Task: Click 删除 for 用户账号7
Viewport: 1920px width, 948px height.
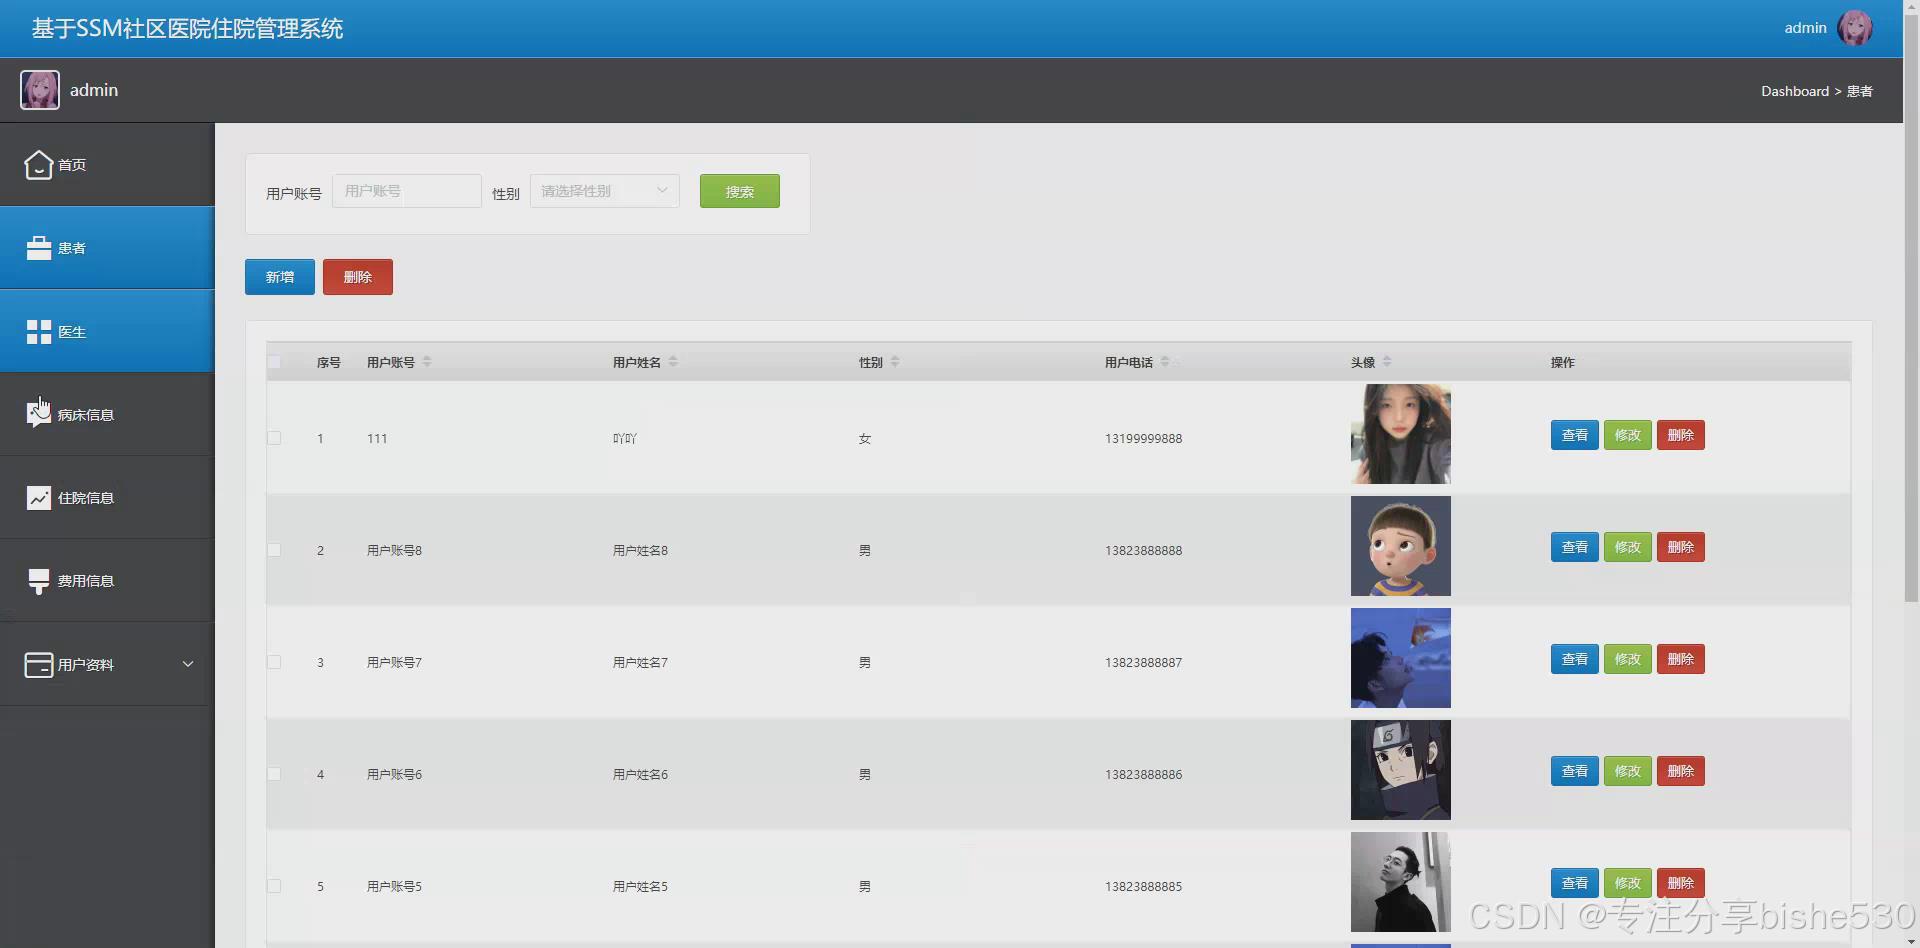Action: [x=1681, y=659]
